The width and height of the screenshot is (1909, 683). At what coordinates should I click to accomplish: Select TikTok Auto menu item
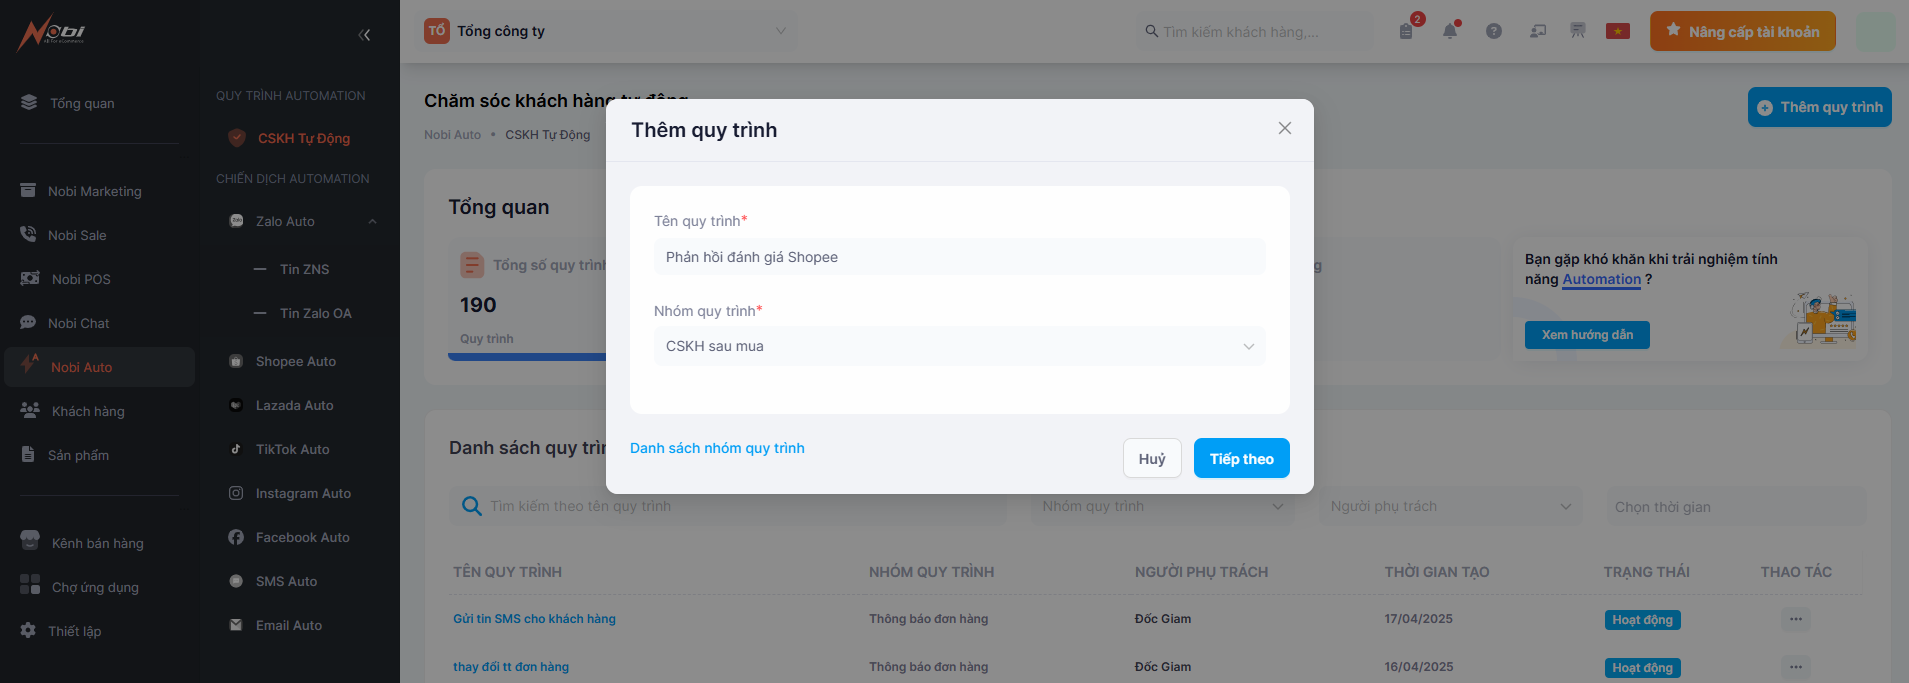pos(292,449)
